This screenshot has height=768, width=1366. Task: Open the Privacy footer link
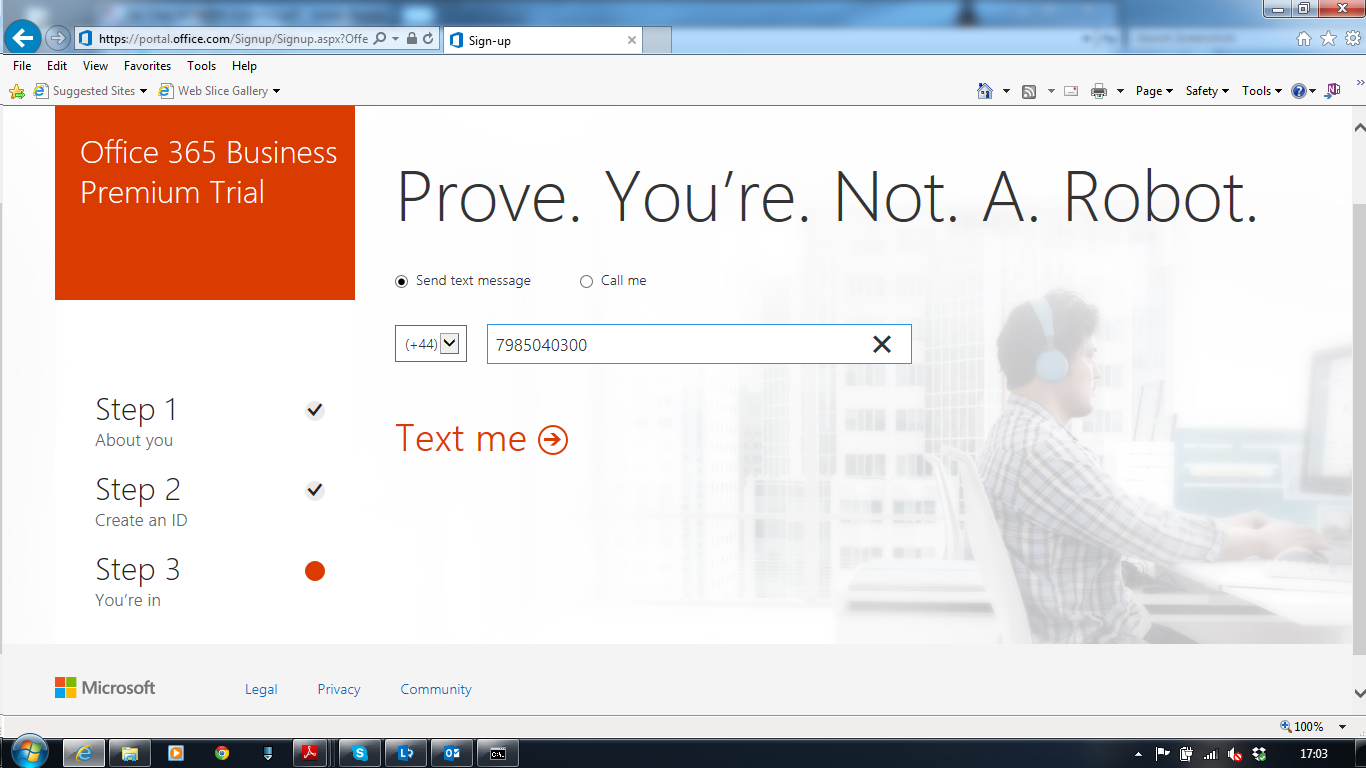pyautogui.click(x=339, y=689)
